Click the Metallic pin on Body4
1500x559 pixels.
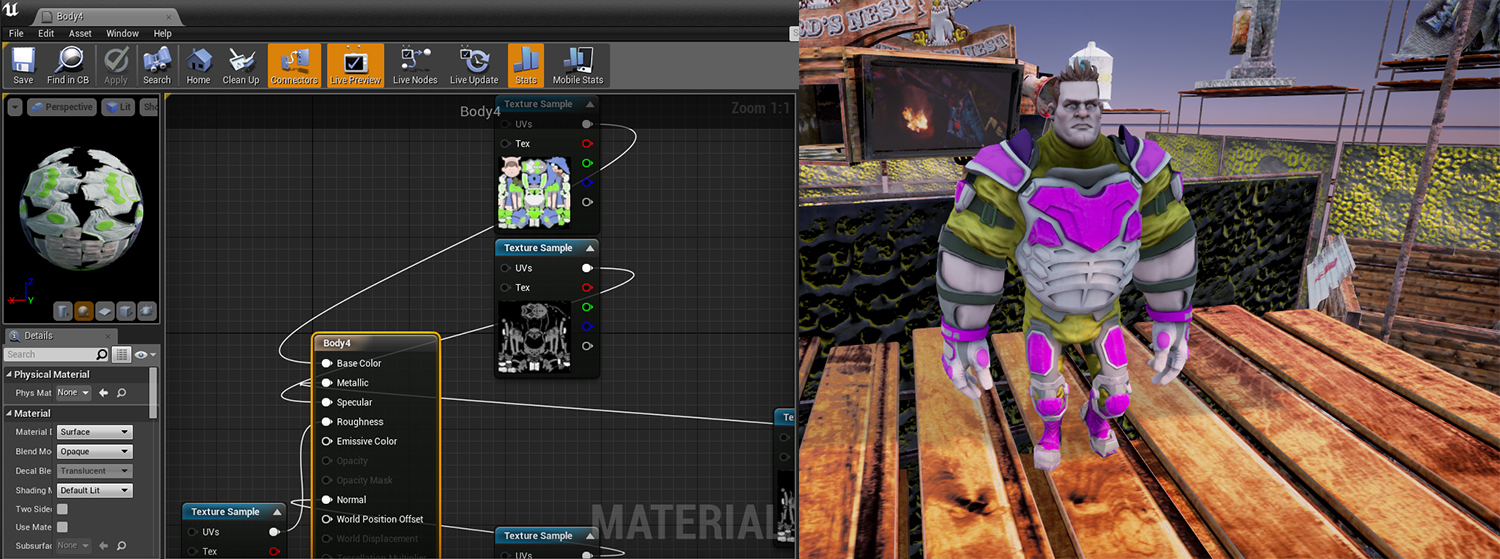click(327, 383)
